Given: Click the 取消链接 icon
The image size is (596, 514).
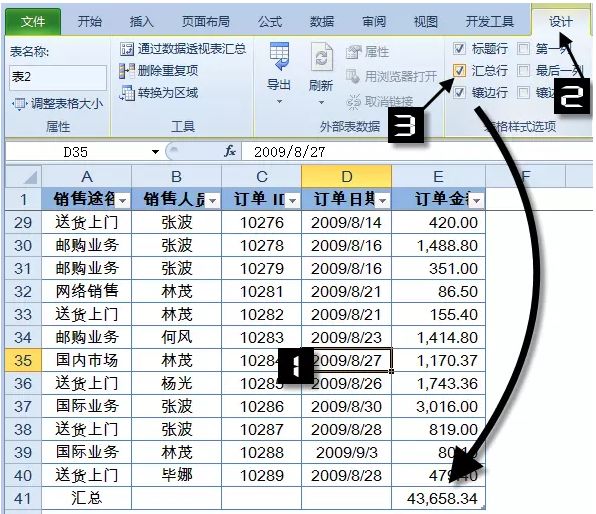Looking at the screenshot, I should pyautogui.click(x=353, y=102).
